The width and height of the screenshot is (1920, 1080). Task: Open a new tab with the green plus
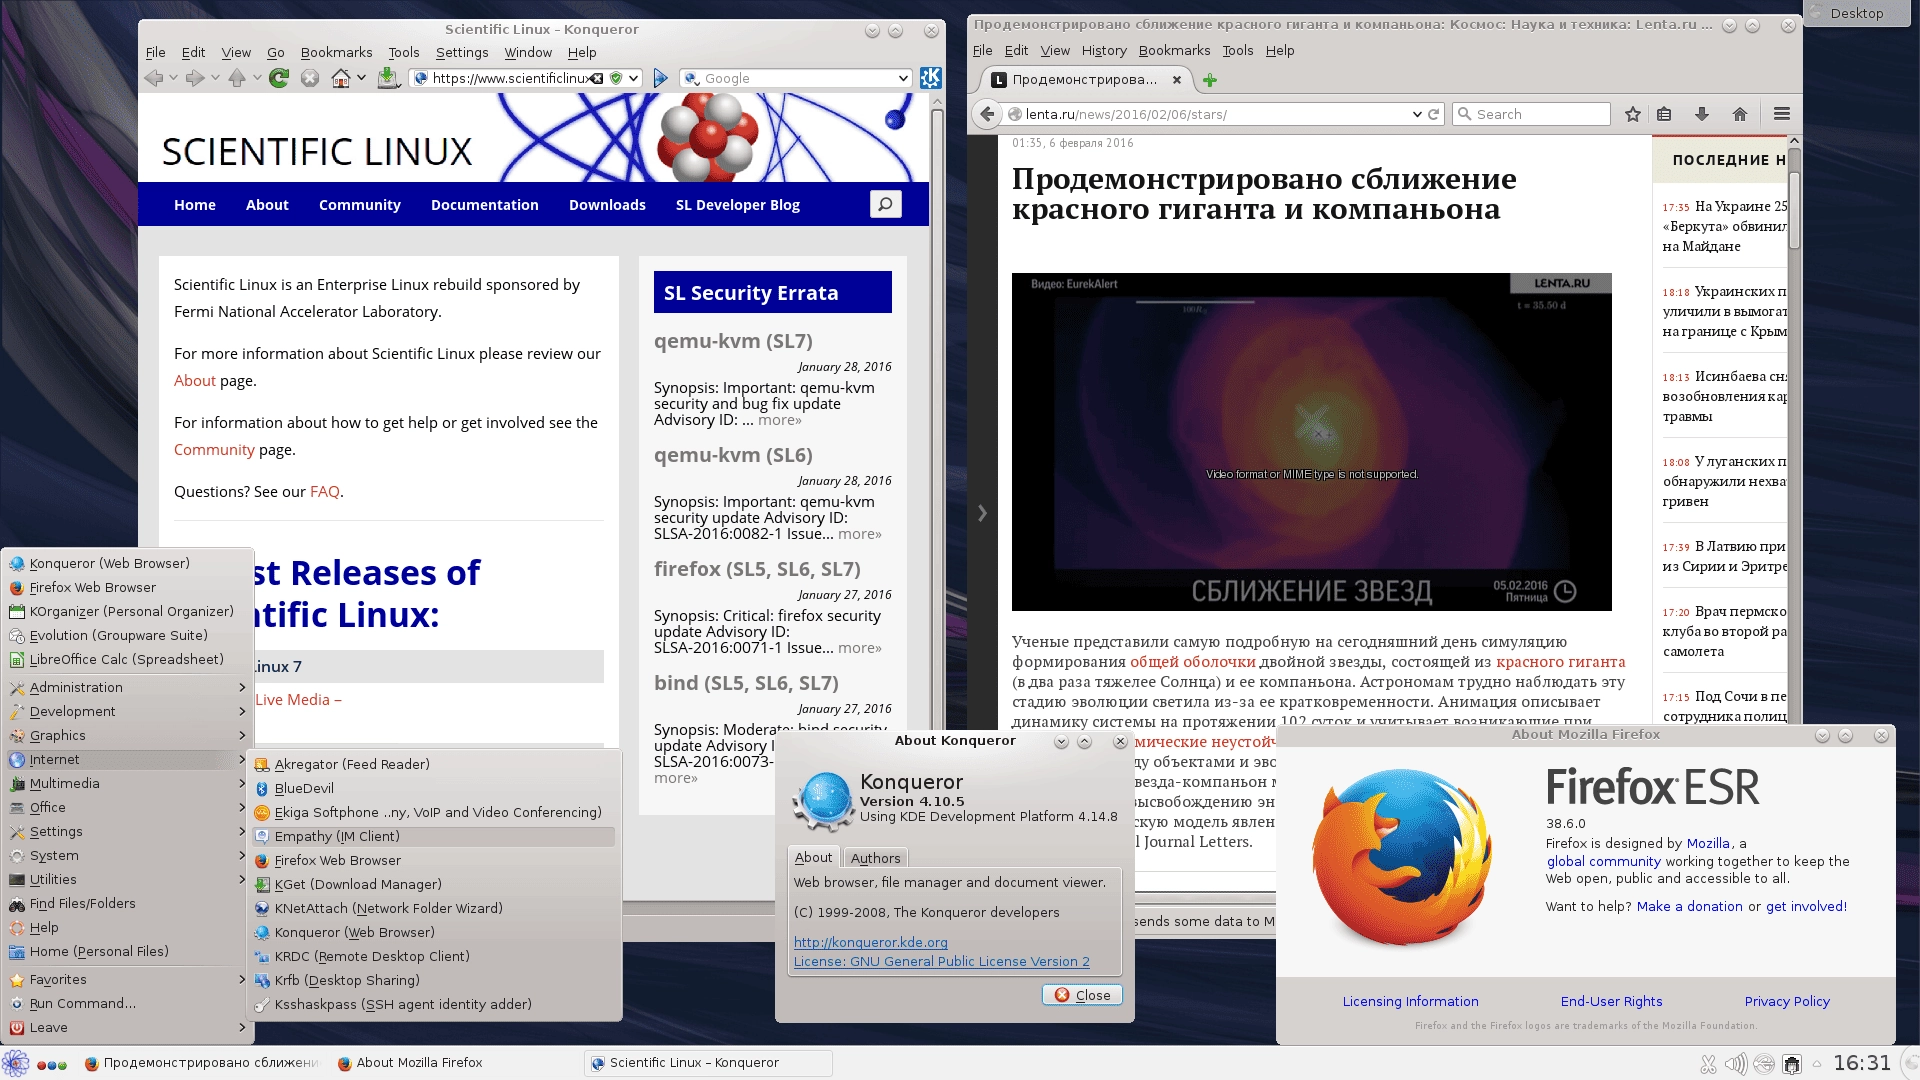coord(1210,80)
